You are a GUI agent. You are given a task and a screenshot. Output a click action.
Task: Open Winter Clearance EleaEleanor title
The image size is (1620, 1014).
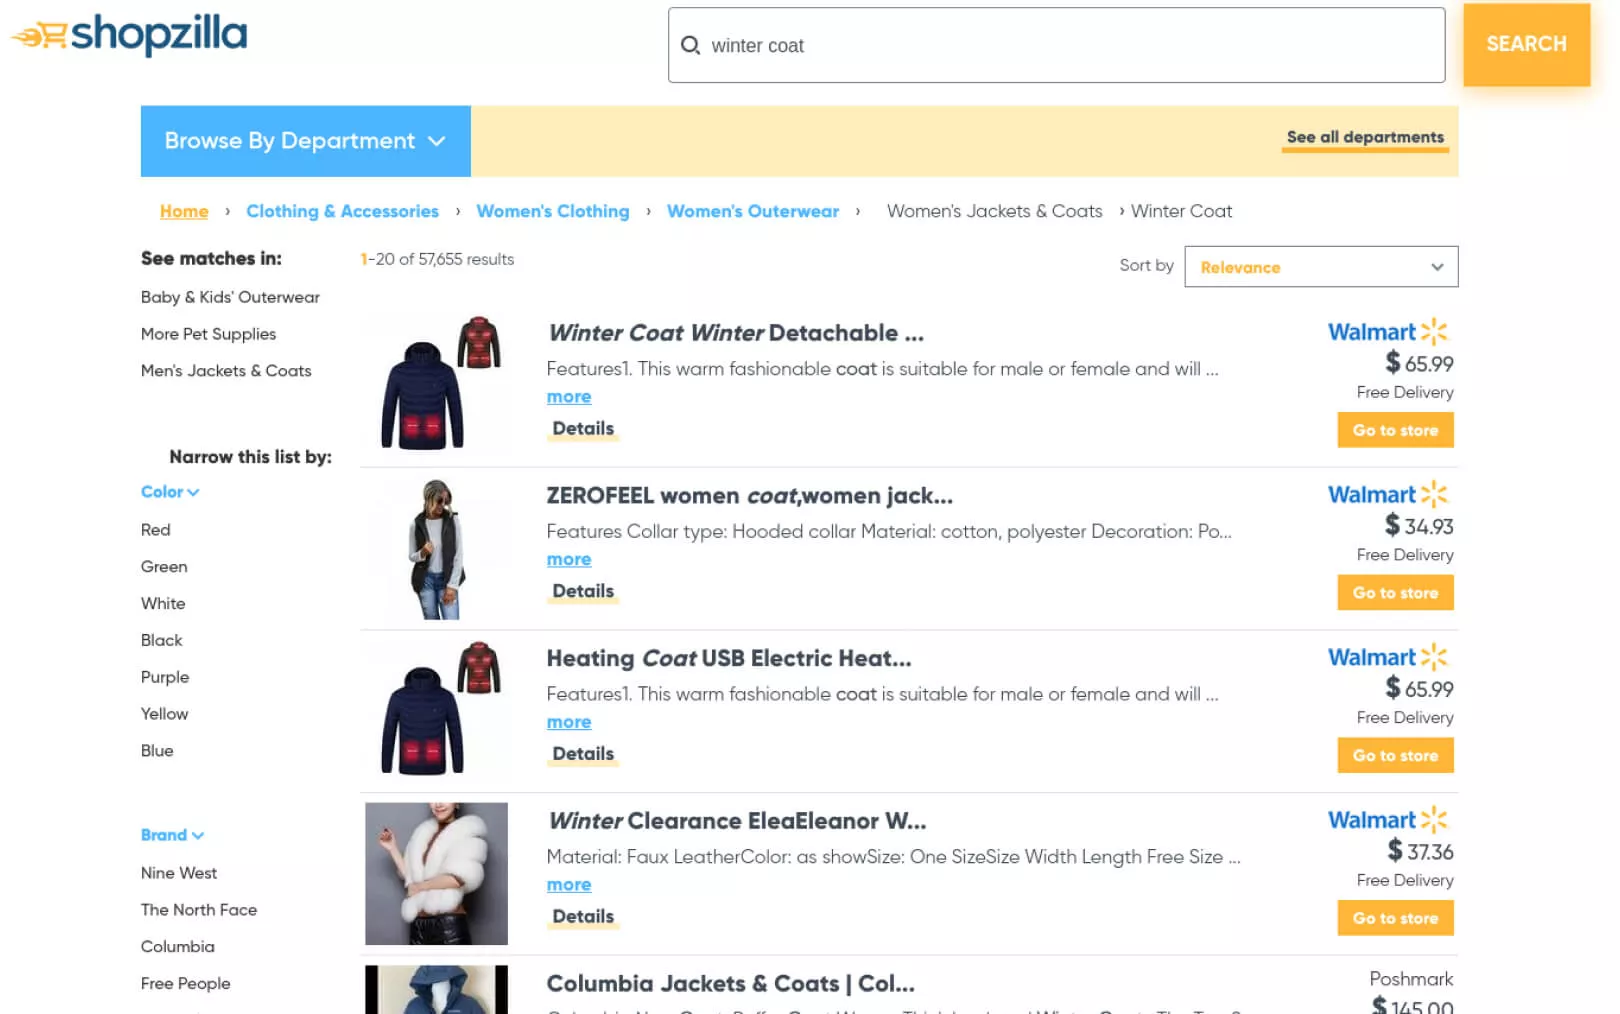[x=737, y=822]
